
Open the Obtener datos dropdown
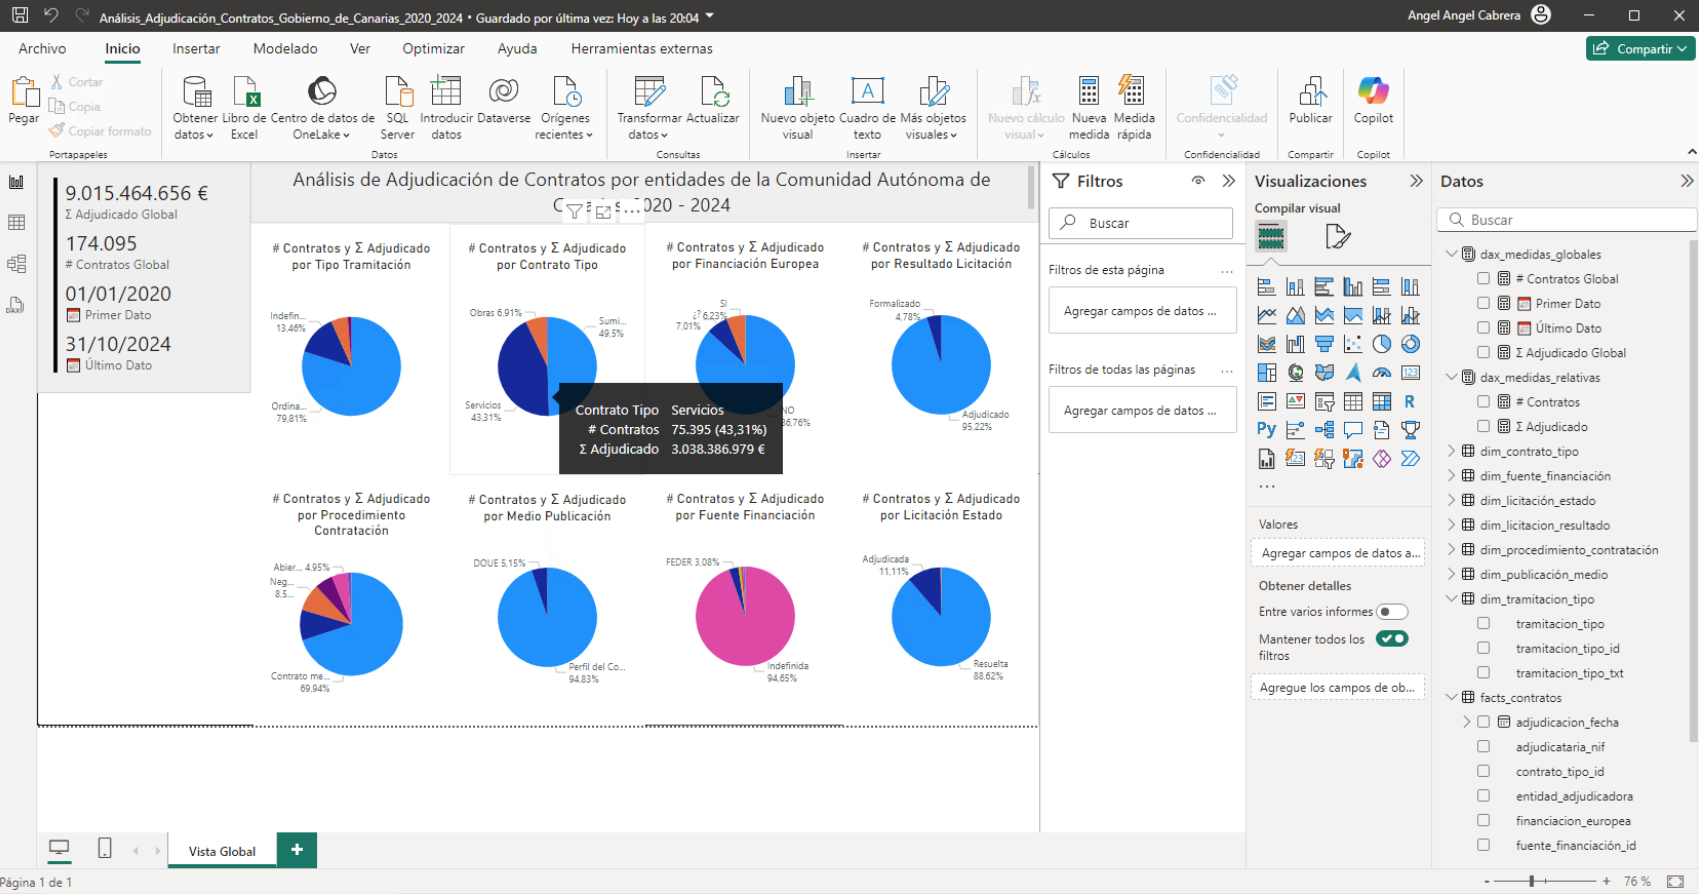tap(194, 108)
